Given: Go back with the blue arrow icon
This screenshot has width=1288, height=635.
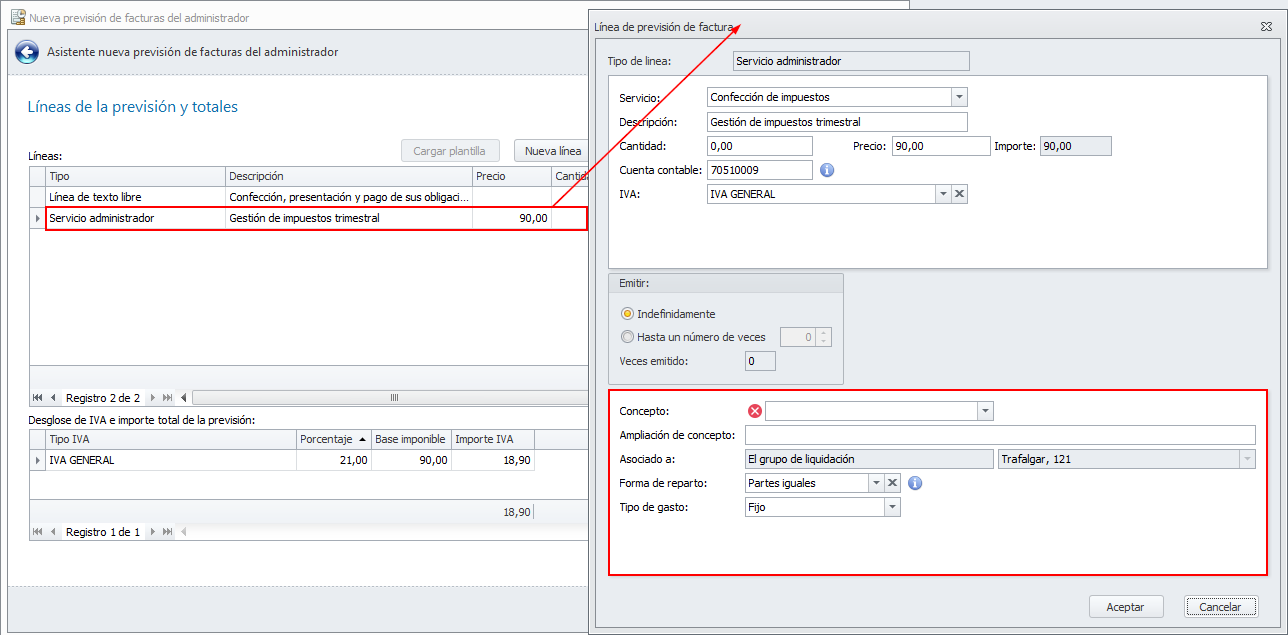Looking at the screenshot, I should point(27,52).
